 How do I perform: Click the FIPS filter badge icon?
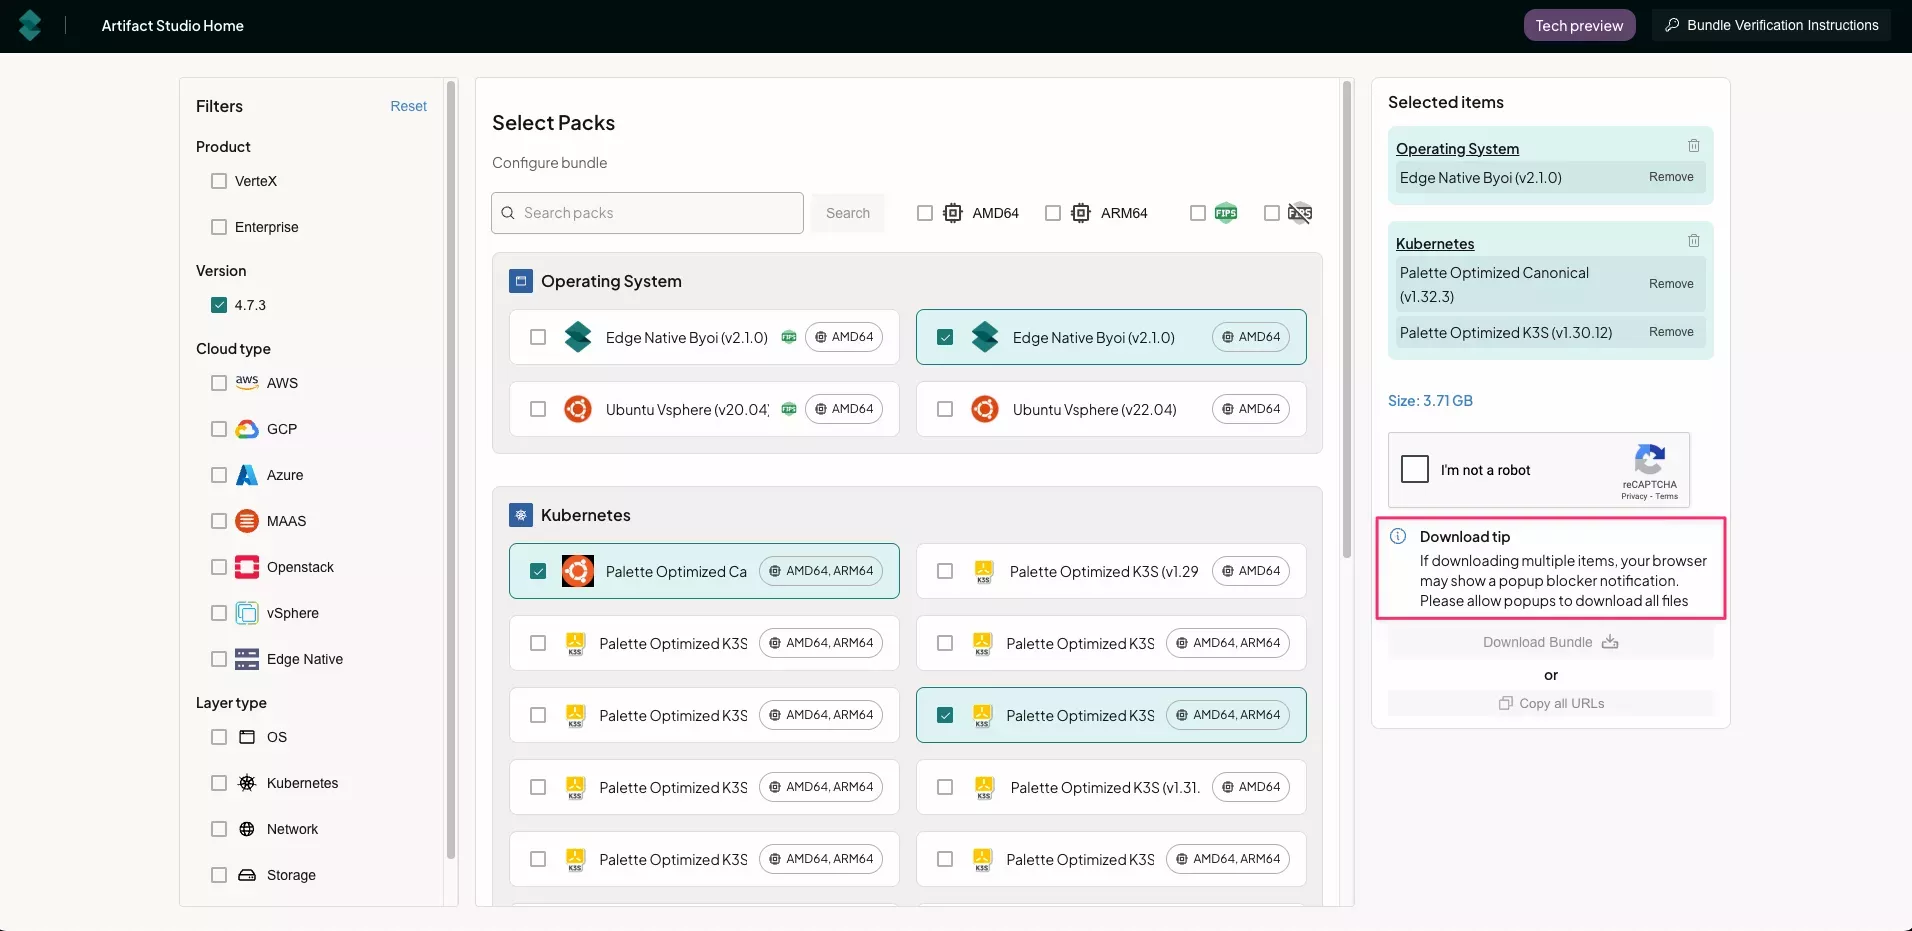(1226, 213)
